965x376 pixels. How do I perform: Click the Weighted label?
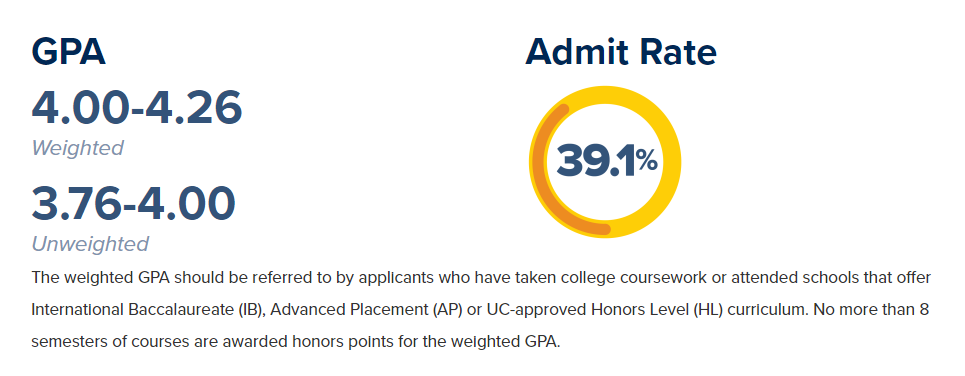point(78,148)
